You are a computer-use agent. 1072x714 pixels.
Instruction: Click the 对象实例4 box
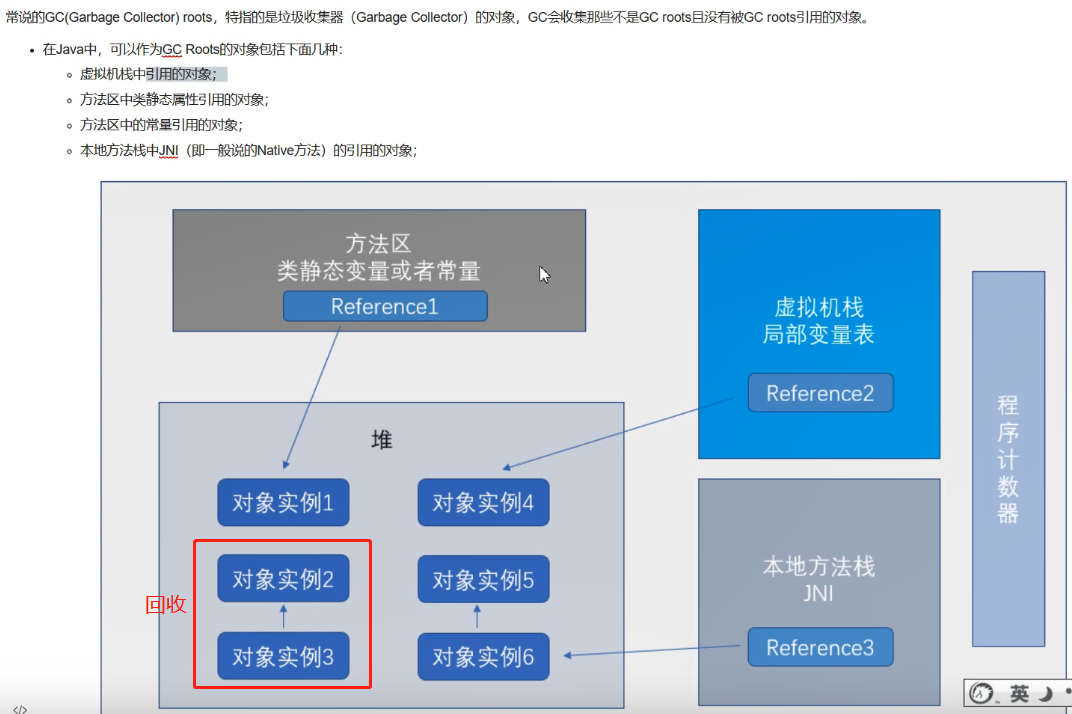pyautogui.click(x=483, y=503)
